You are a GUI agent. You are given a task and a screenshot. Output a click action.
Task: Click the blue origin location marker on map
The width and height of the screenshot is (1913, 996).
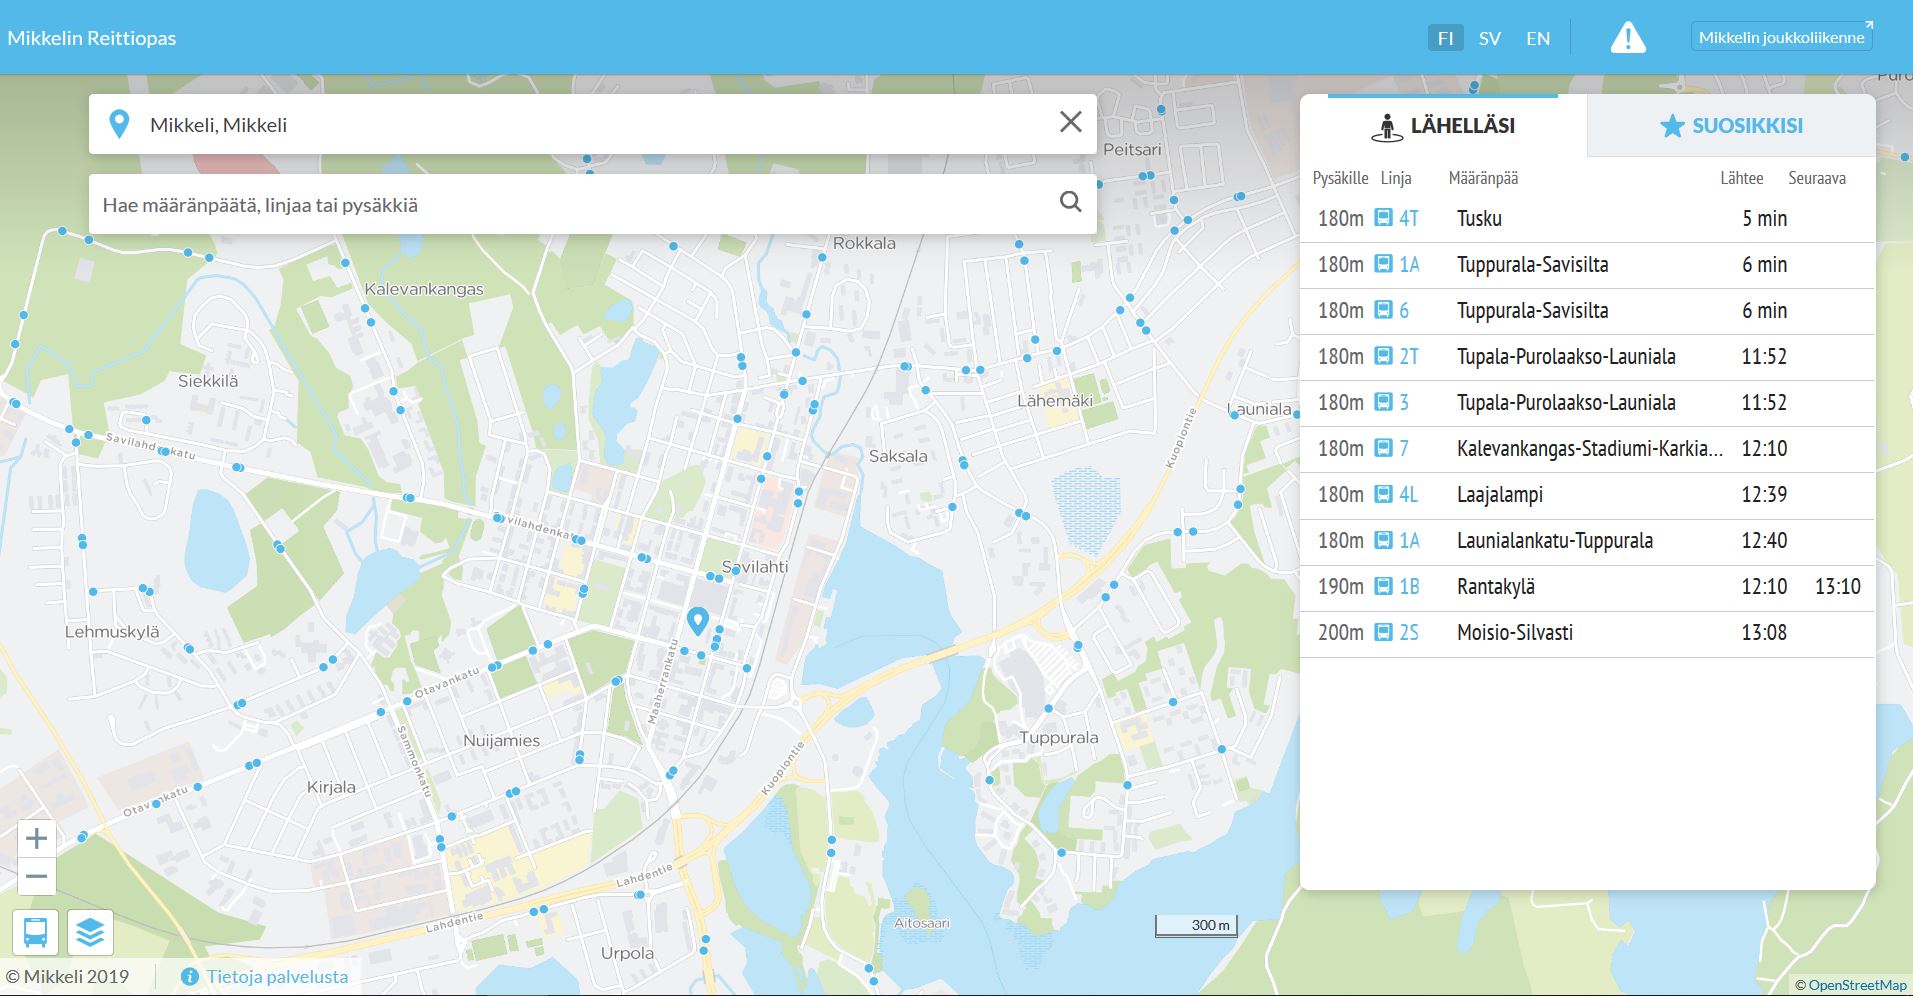(x=697, y=620)
